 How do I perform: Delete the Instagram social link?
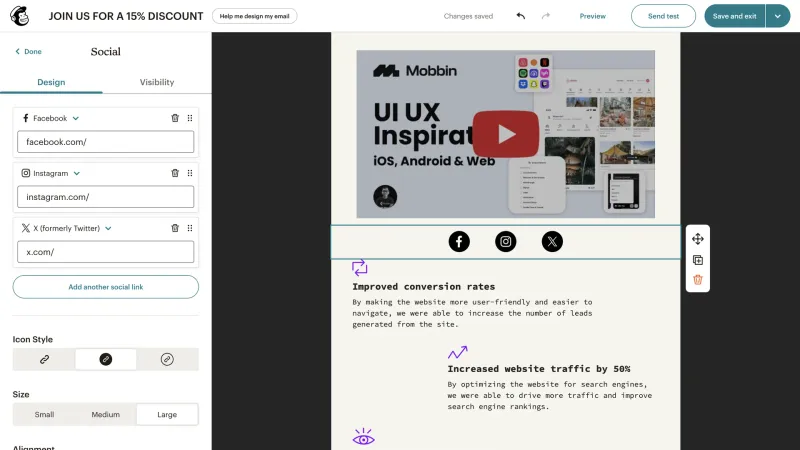(x=175, y=173)
